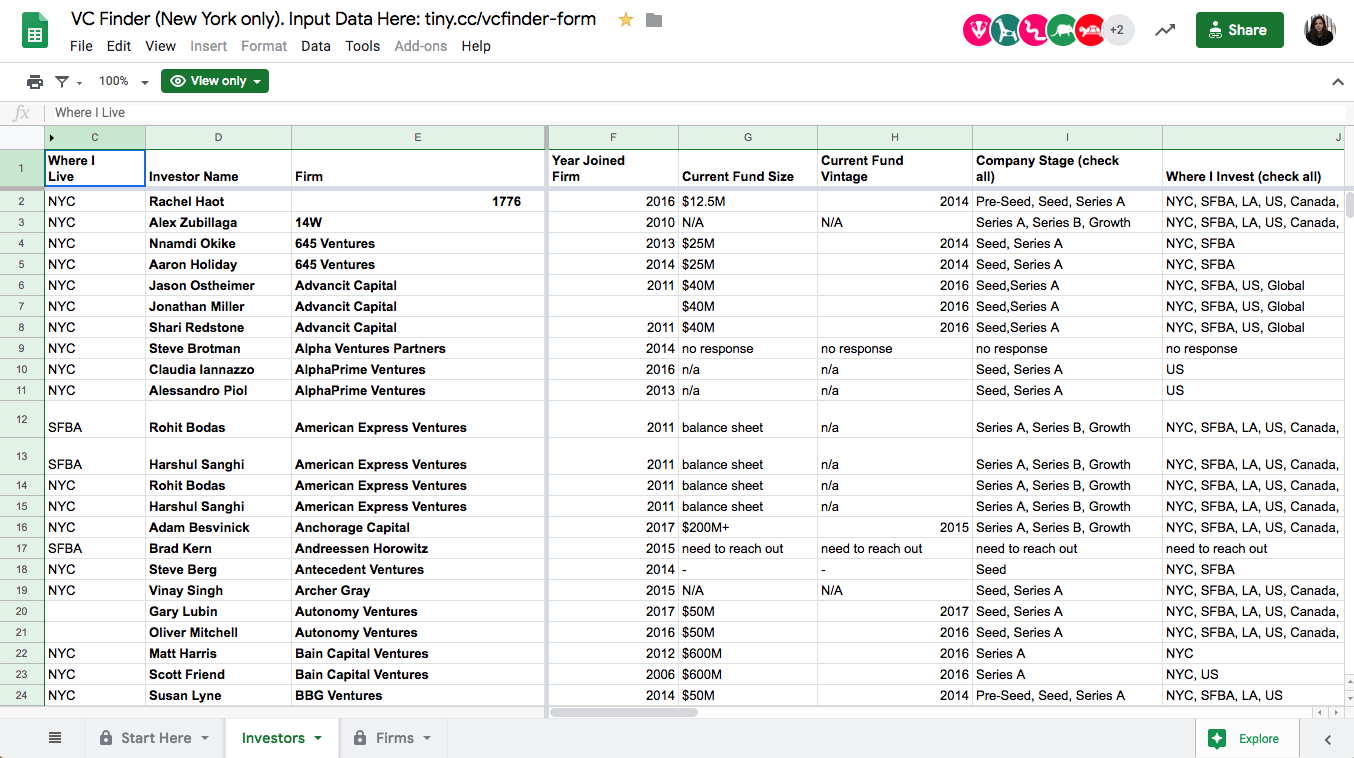This screenshot has height=758, width=1354.
Task: Expand hidden columns arrow beside column C
Action: [x=52, y=137]
